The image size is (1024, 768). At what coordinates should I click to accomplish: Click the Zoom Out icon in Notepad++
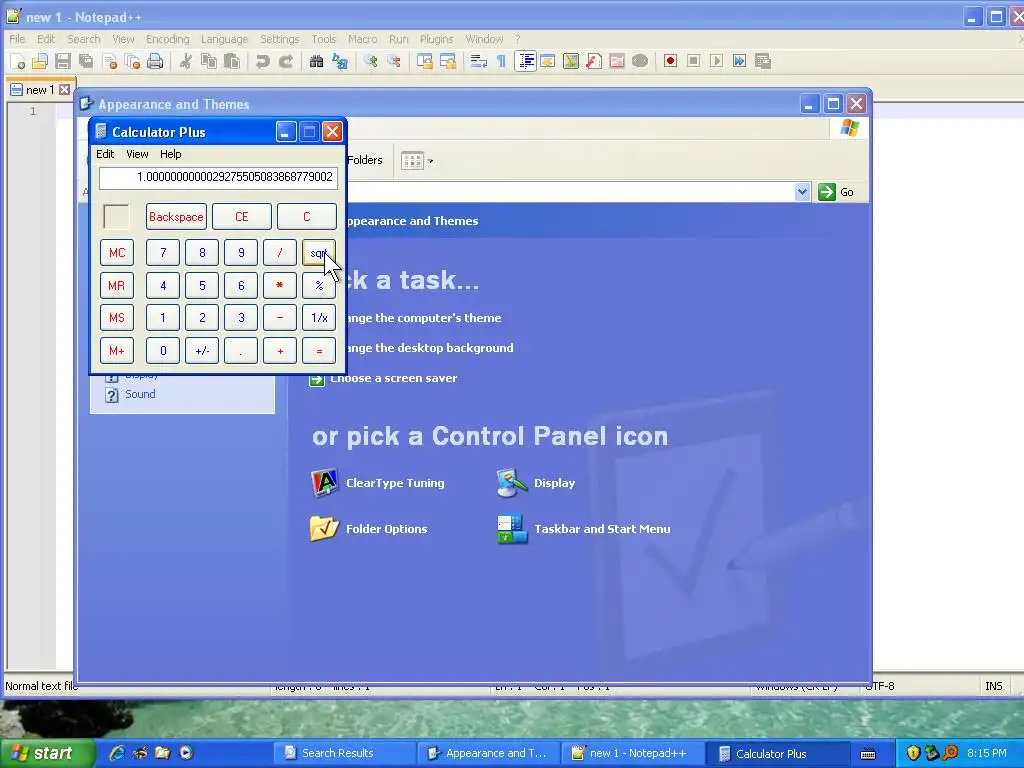394,61
